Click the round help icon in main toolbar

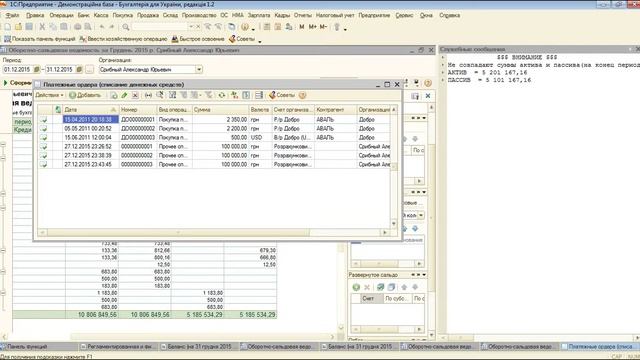click(x=244, y=27)
